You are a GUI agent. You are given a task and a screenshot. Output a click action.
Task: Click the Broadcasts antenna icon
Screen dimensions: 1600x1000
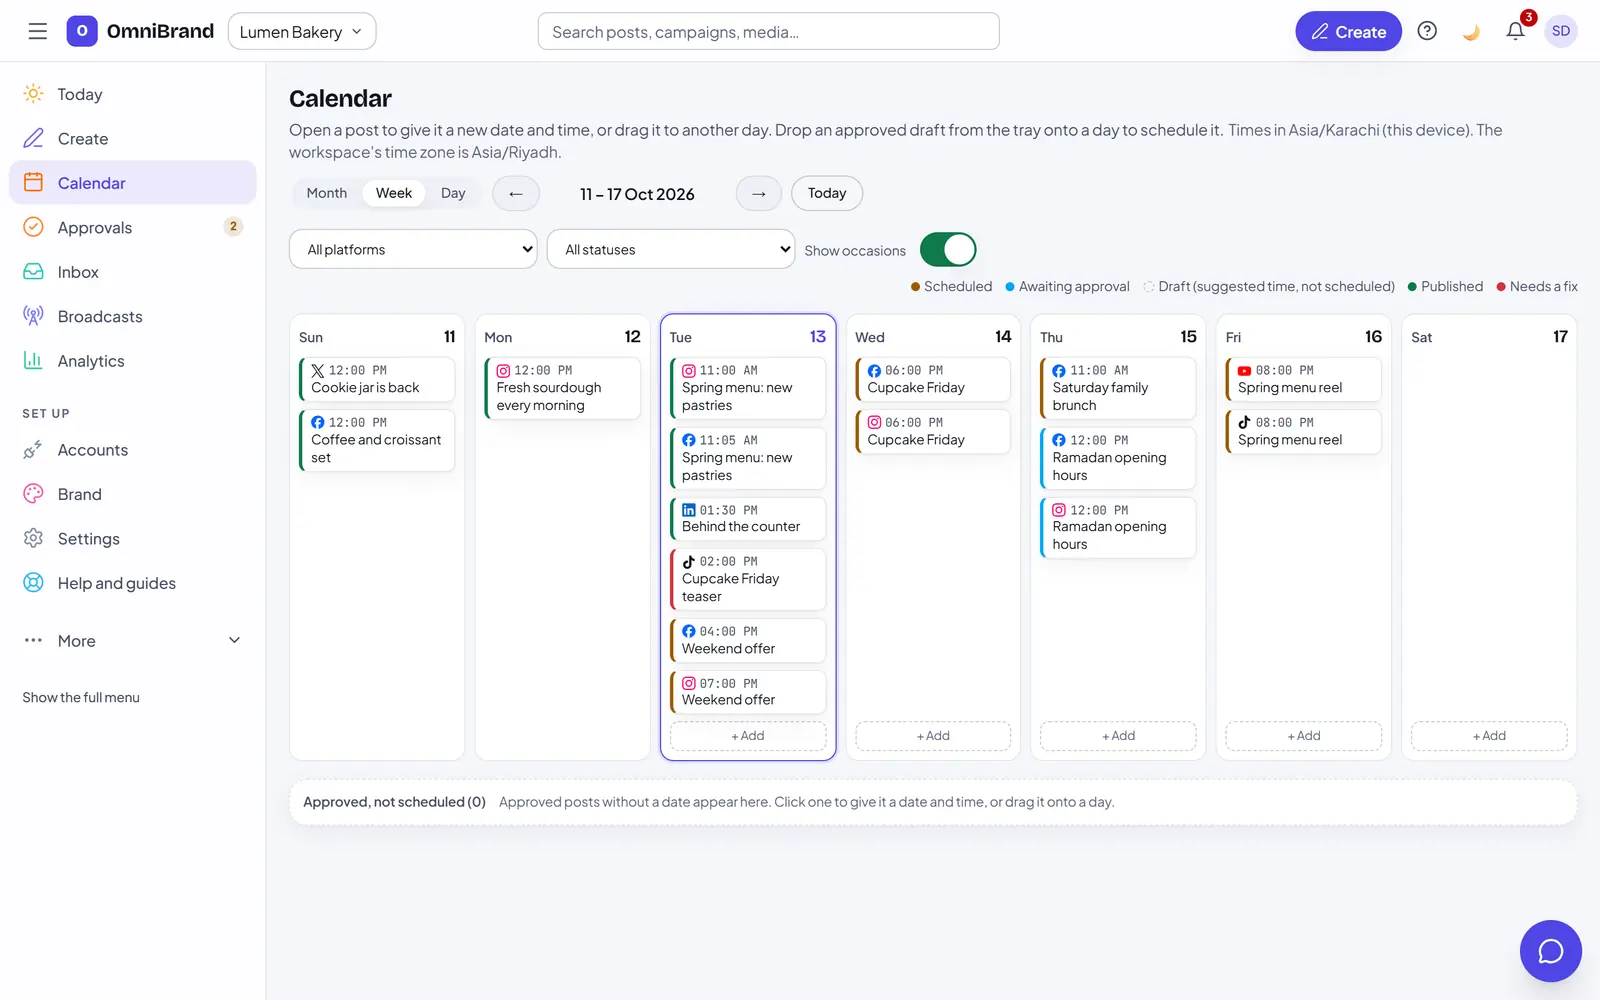click(x=33, y=316)
